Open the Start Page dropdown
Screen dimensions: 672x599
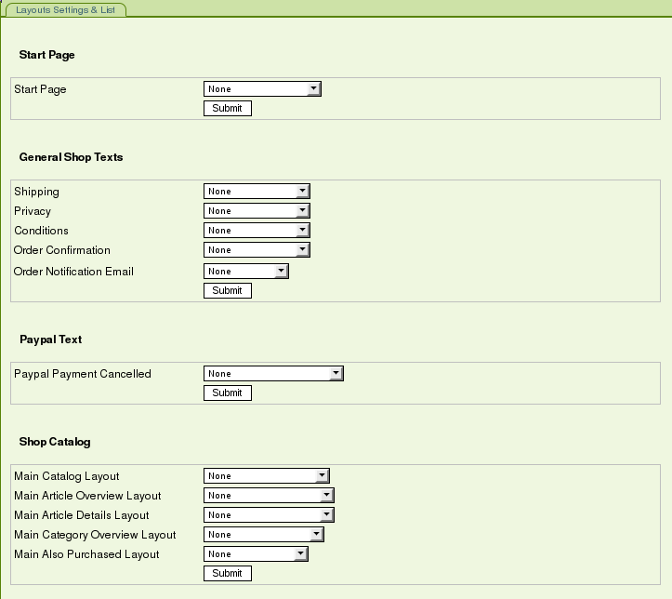pos(261,89)
